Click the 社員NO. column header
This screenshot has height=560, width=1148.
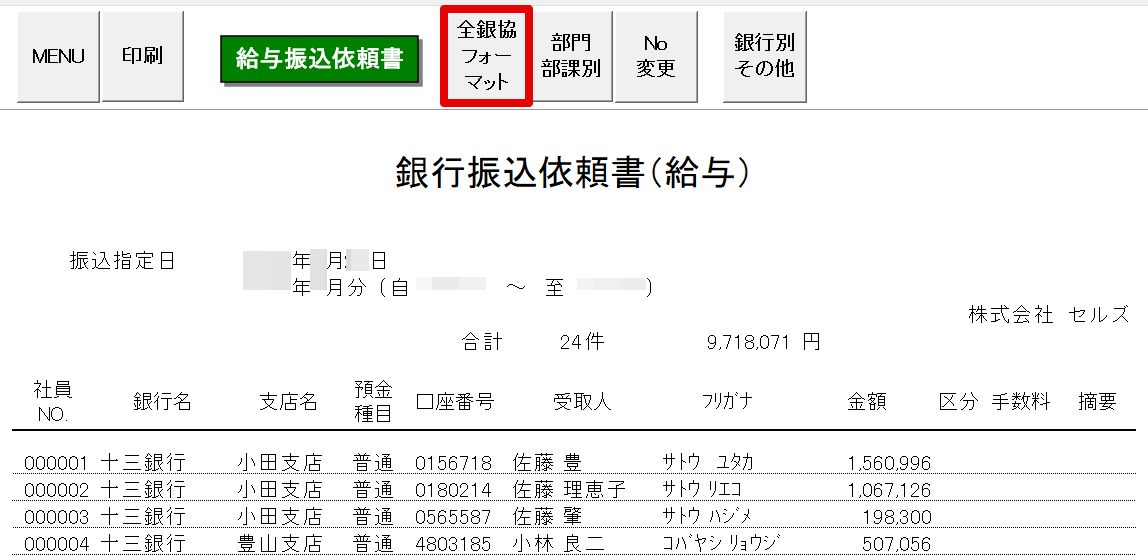click(52, 401)
